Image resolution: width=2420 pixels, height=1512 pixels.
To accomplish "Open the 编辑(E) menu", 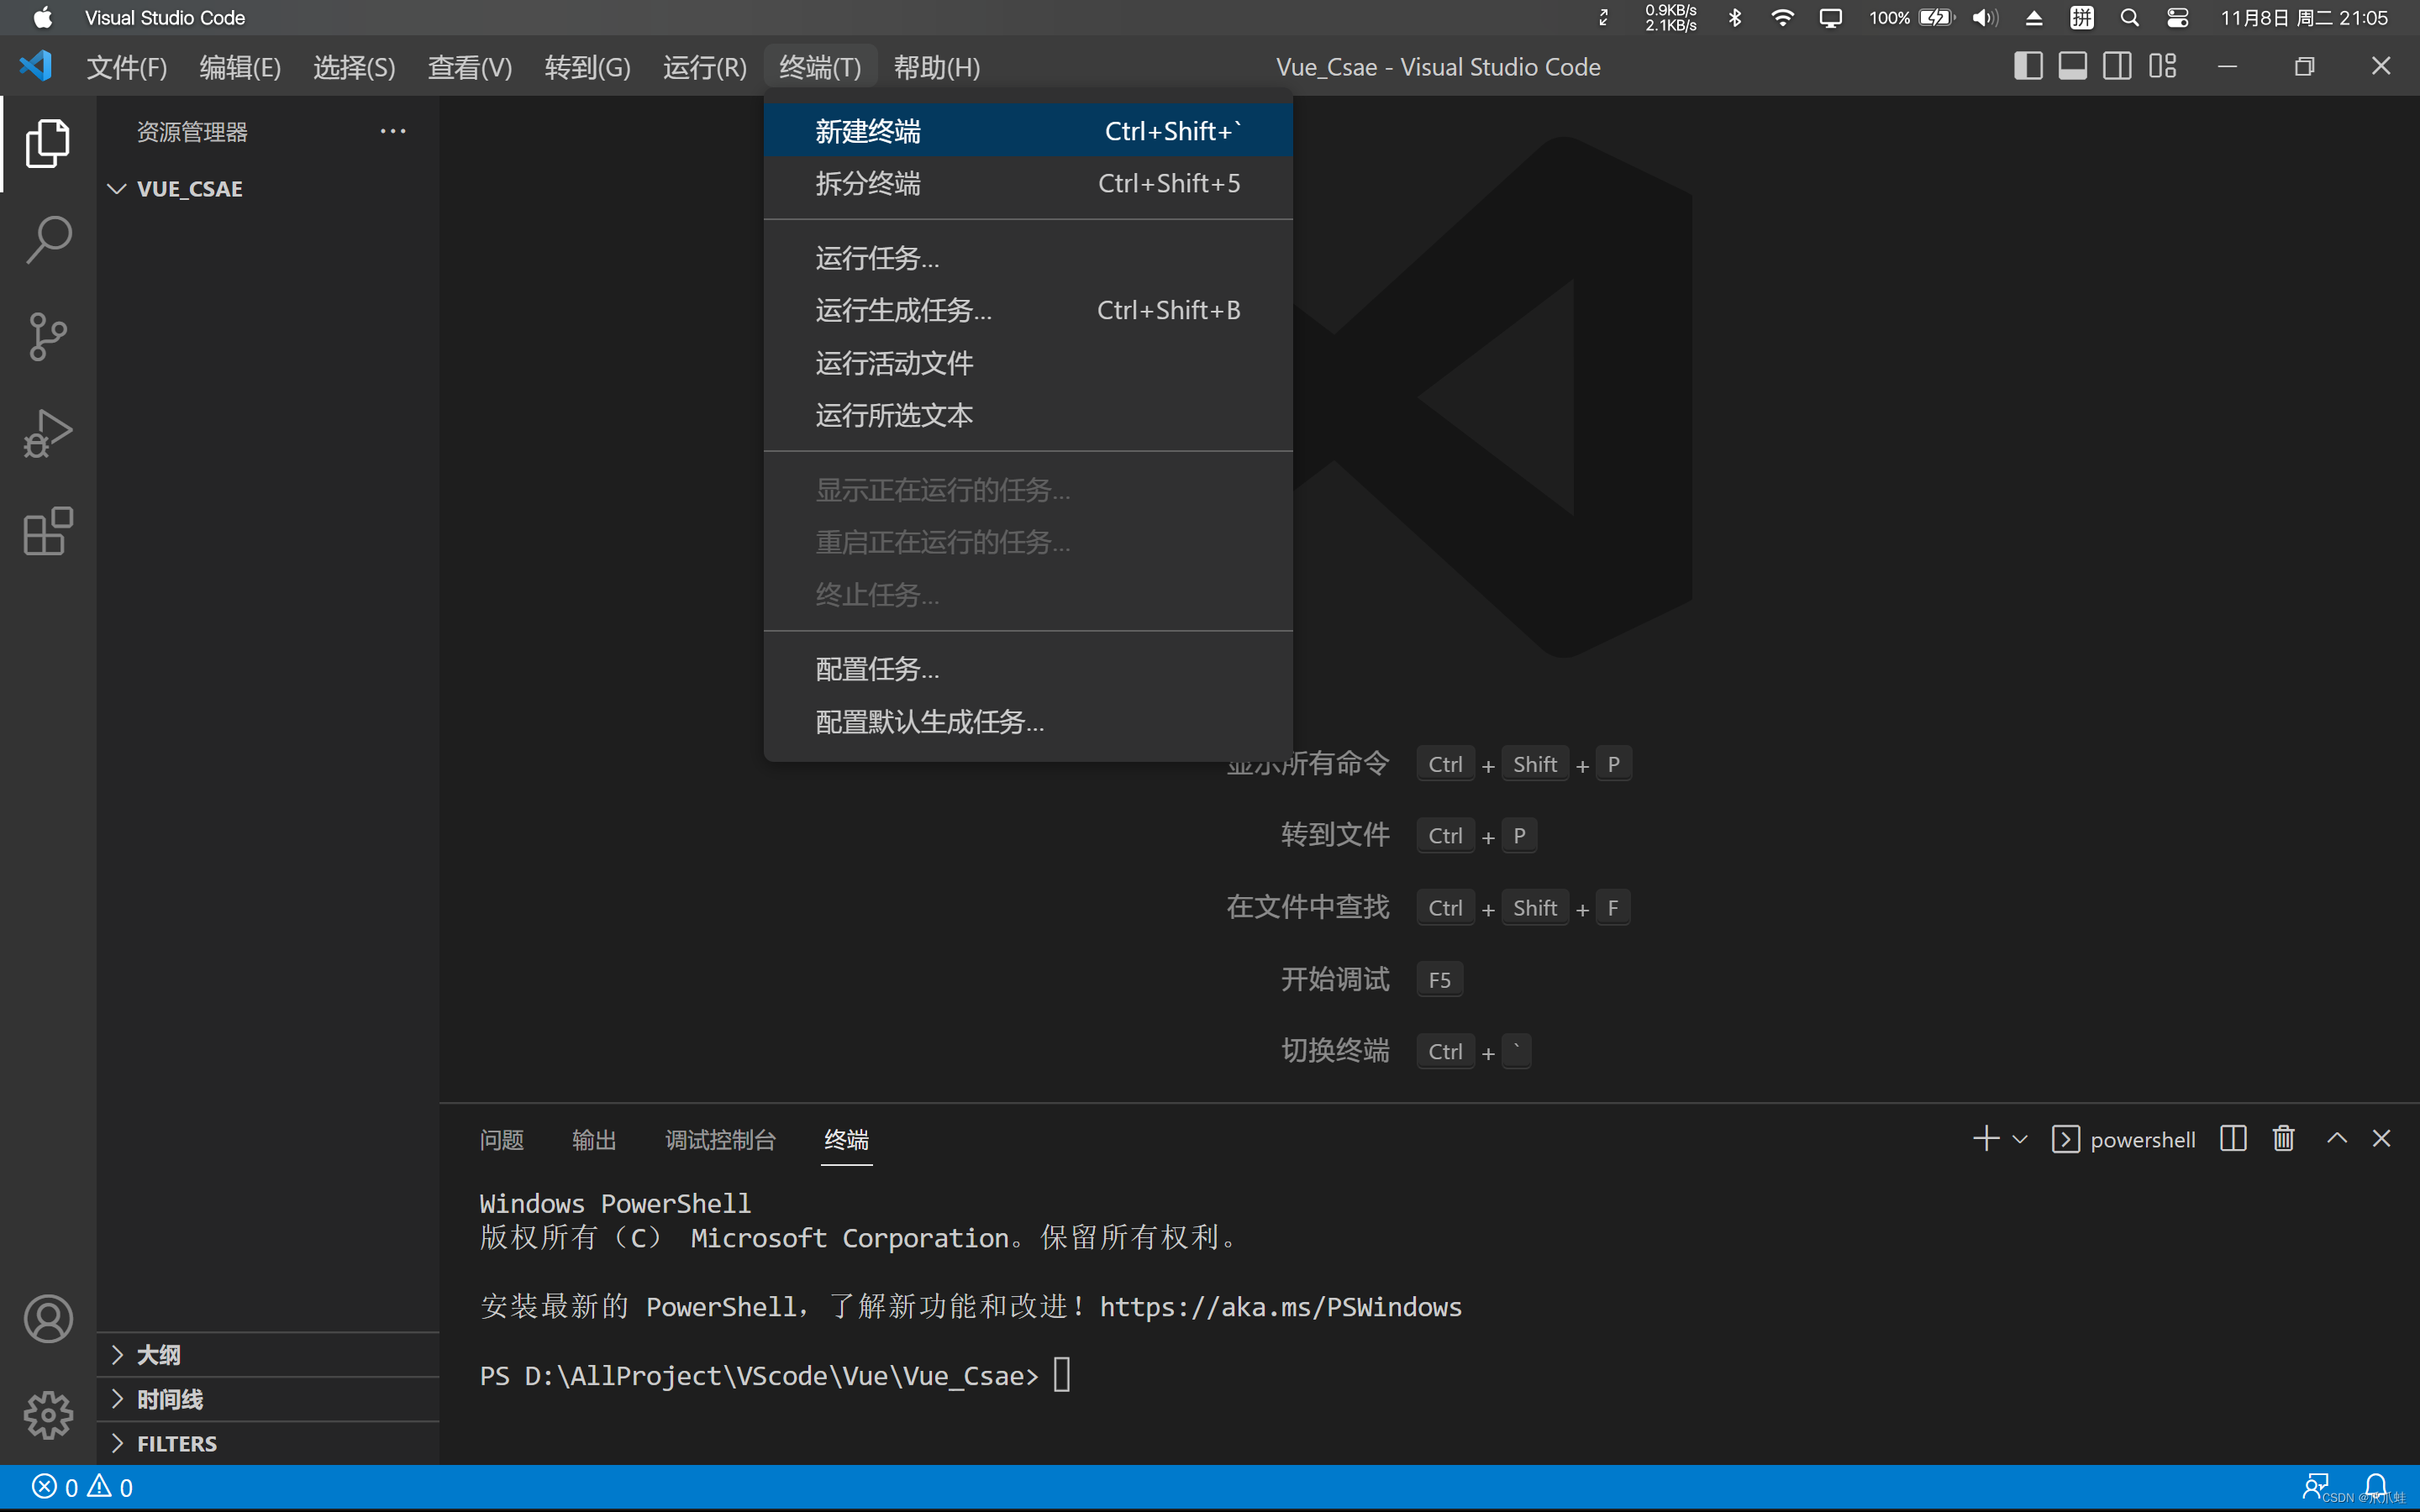I will [240, 67].
